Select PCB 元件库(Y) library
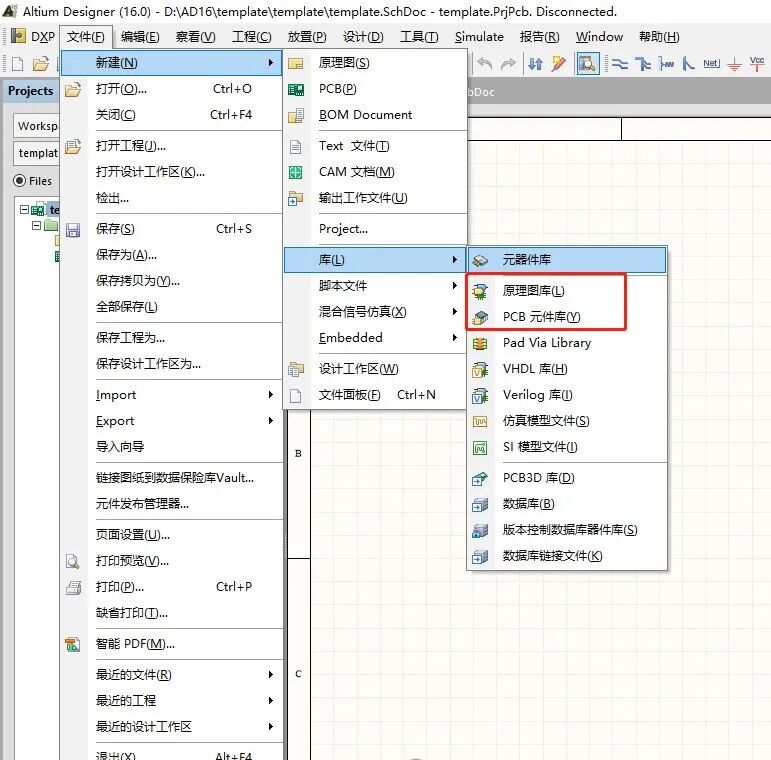Viewport: 771px width, 760px height. coord(566,317)
